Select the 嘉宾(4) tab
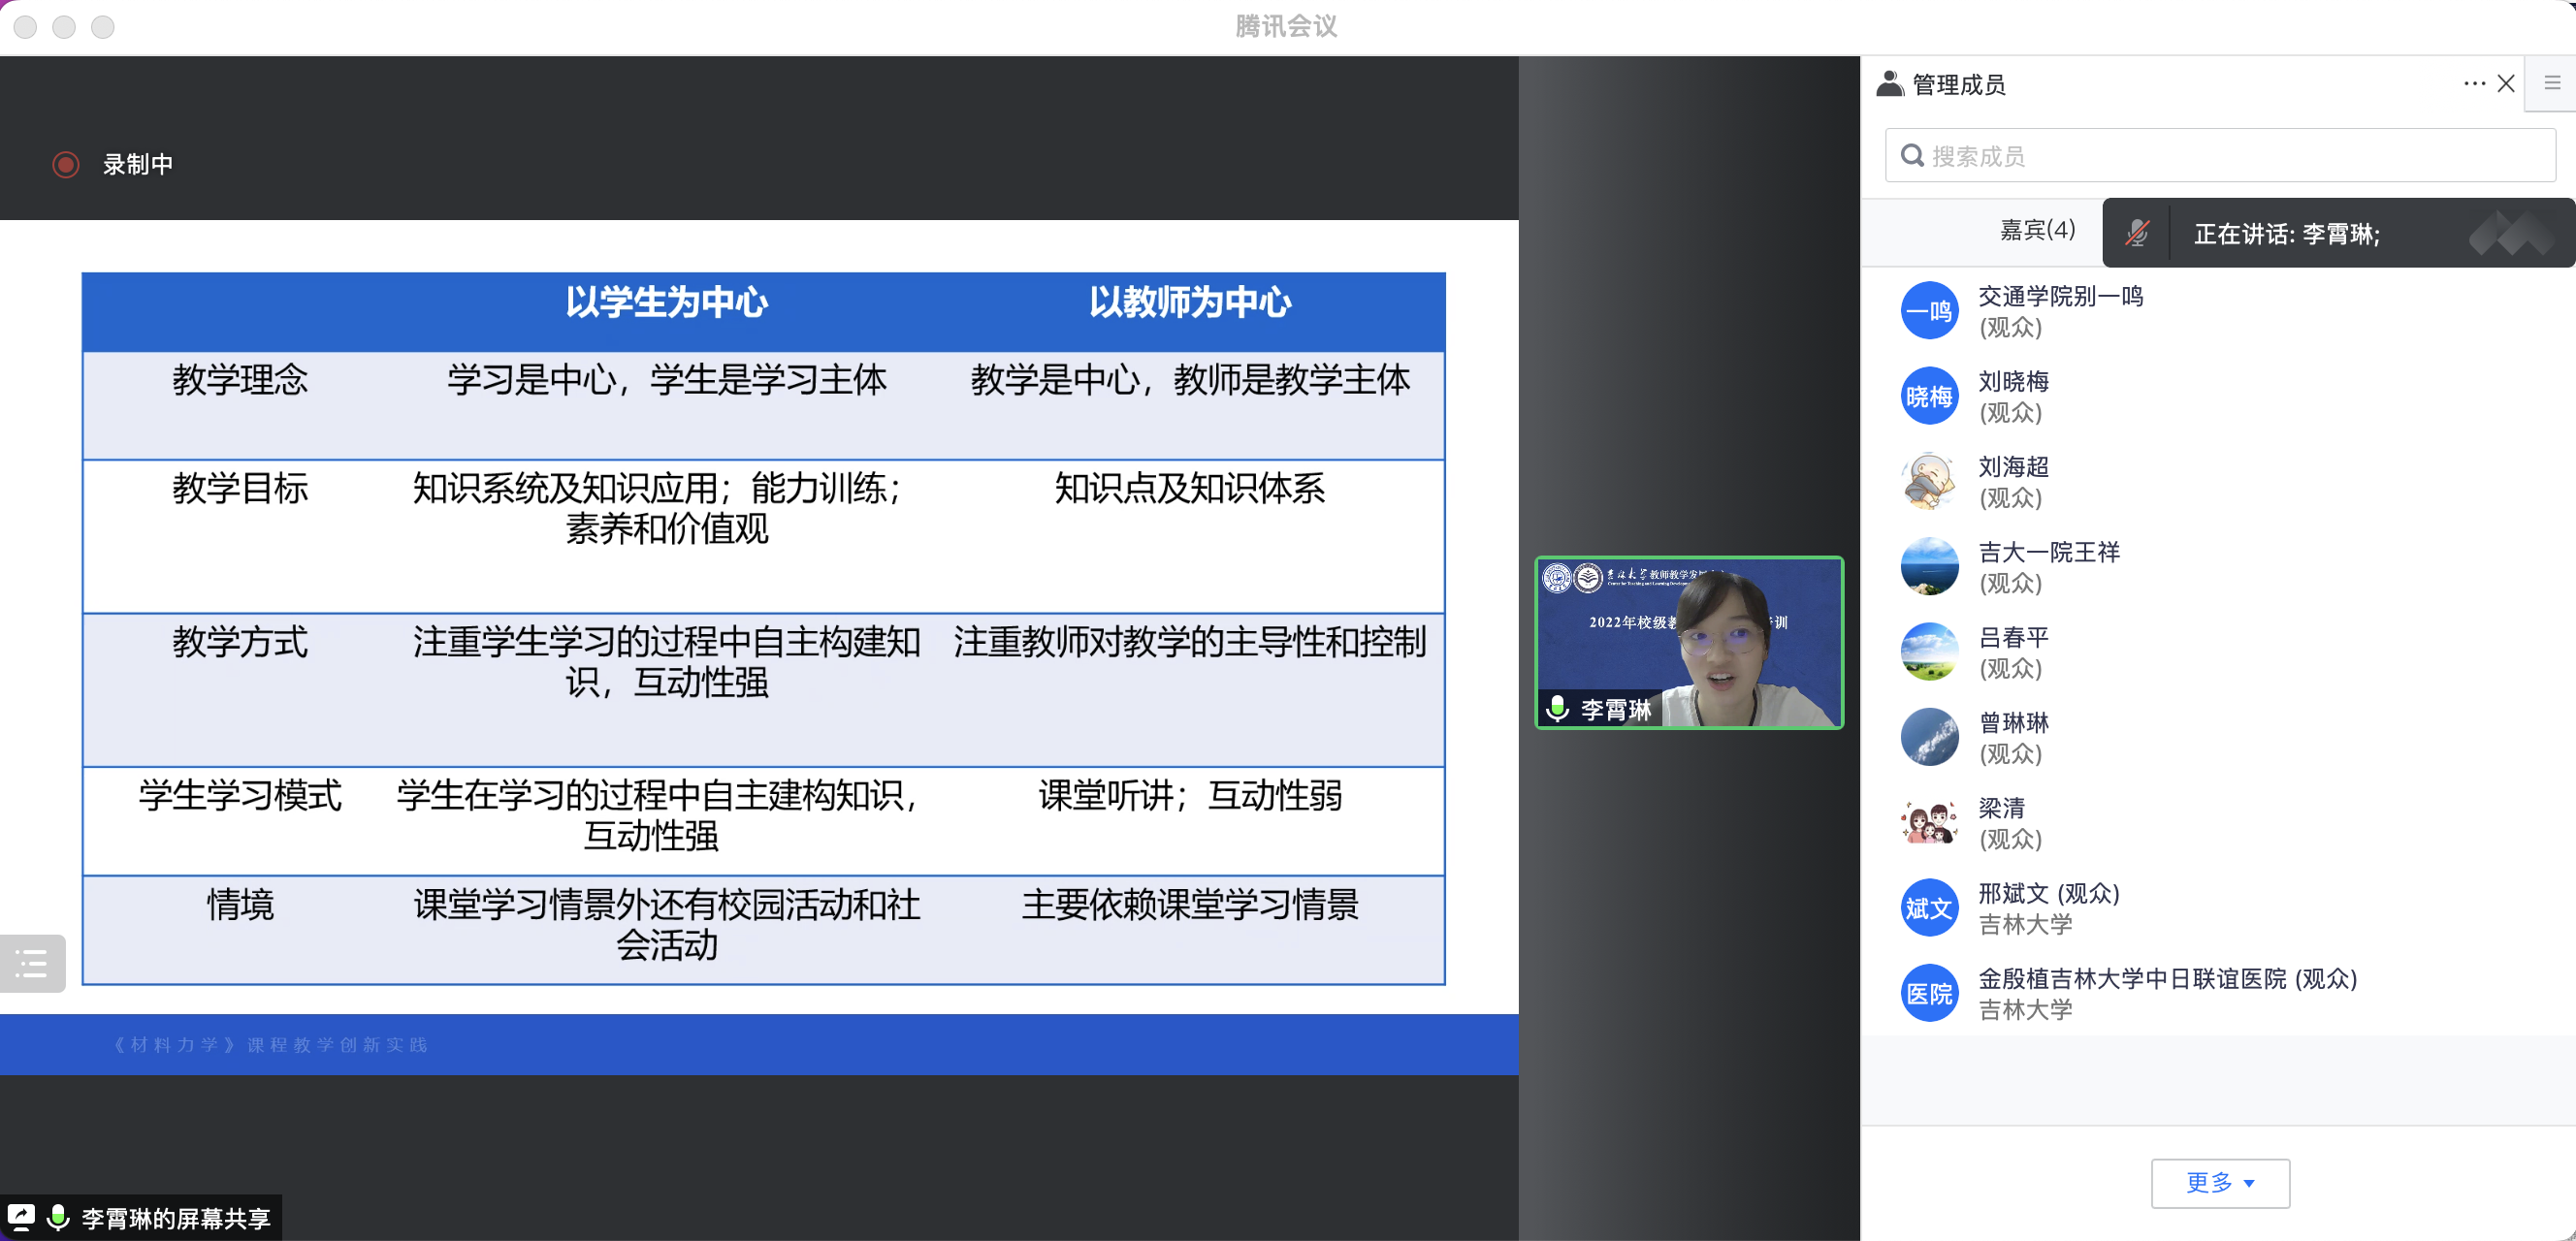Screen dimensions: 2576x1241 pos(2036,231)
